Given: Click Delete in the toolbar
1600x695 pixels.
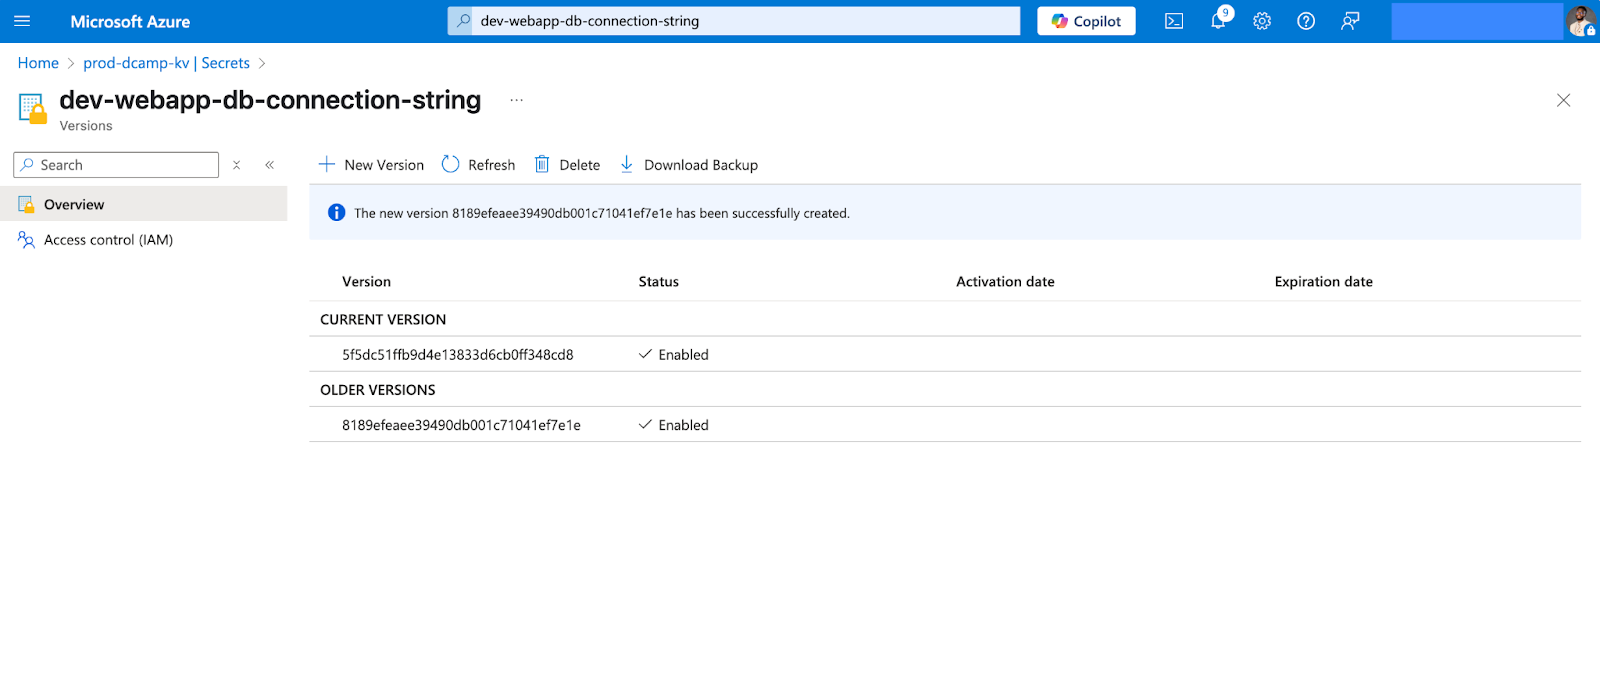Looking at the screenshot, I should point(567,165).
